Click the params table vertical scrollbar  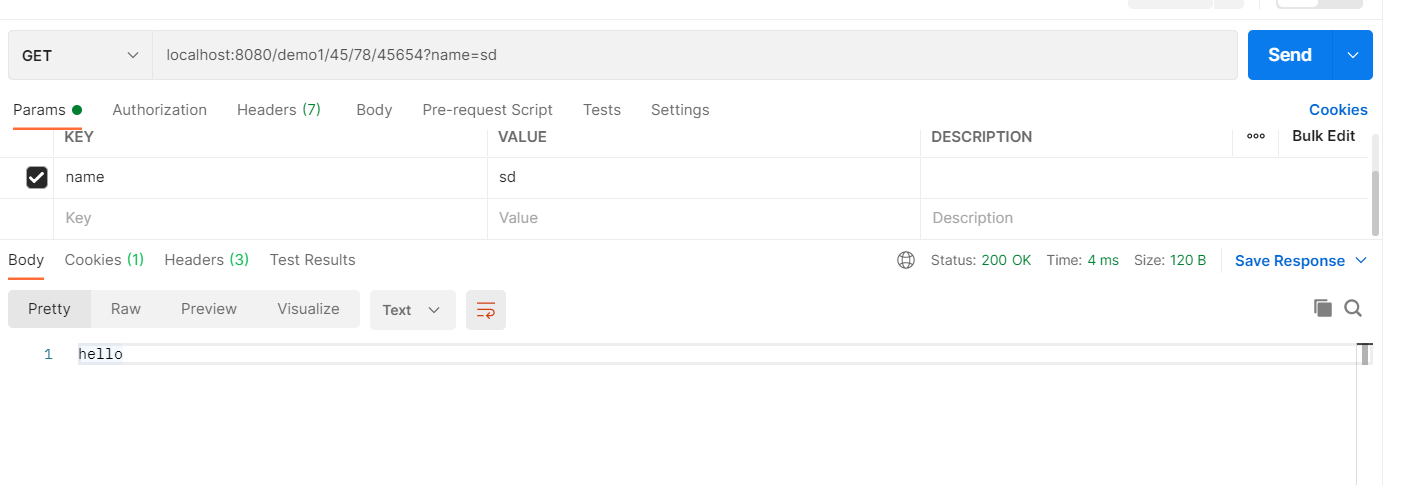click(1375, 200)
